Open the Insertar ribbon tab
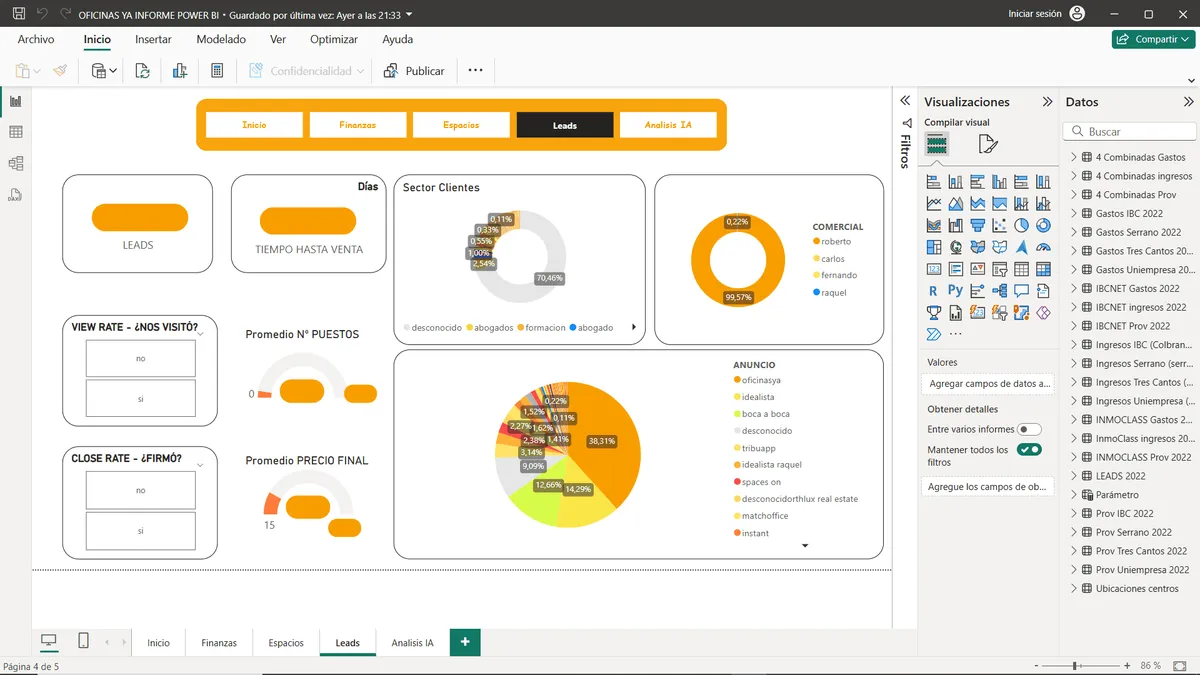Screen dimensions: 1200x675 click(153, 39)
